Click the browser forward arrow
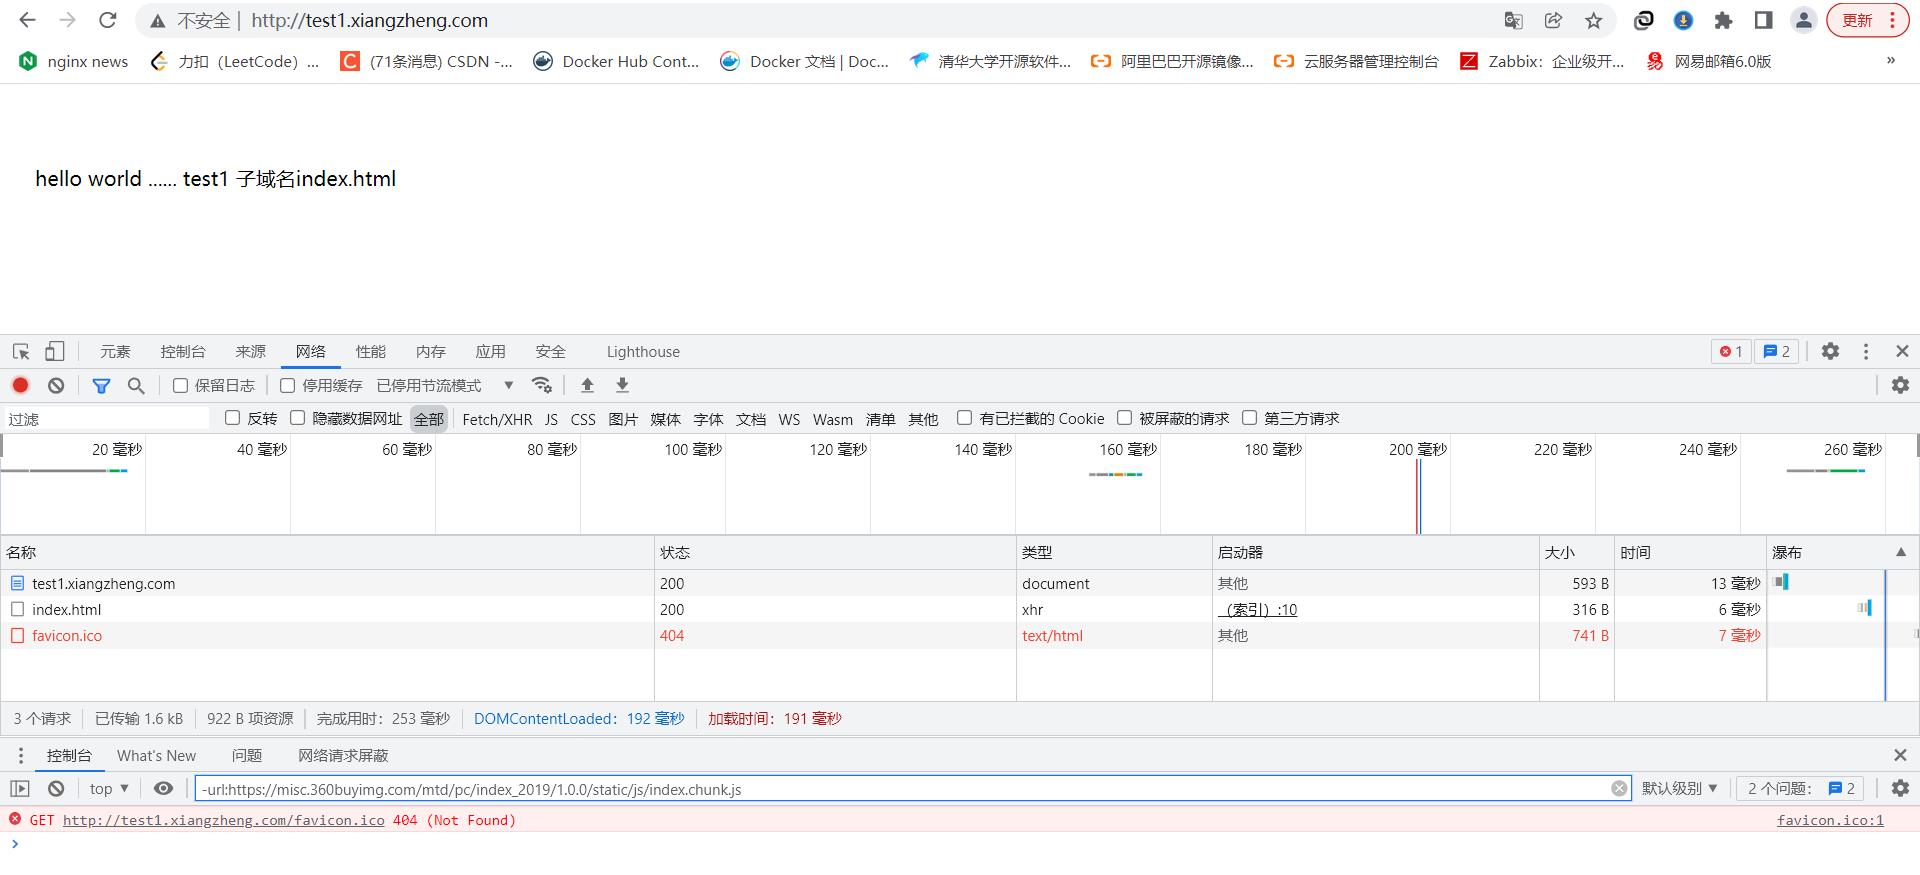This screenshot has width=1920, height=875. (67, 20)
